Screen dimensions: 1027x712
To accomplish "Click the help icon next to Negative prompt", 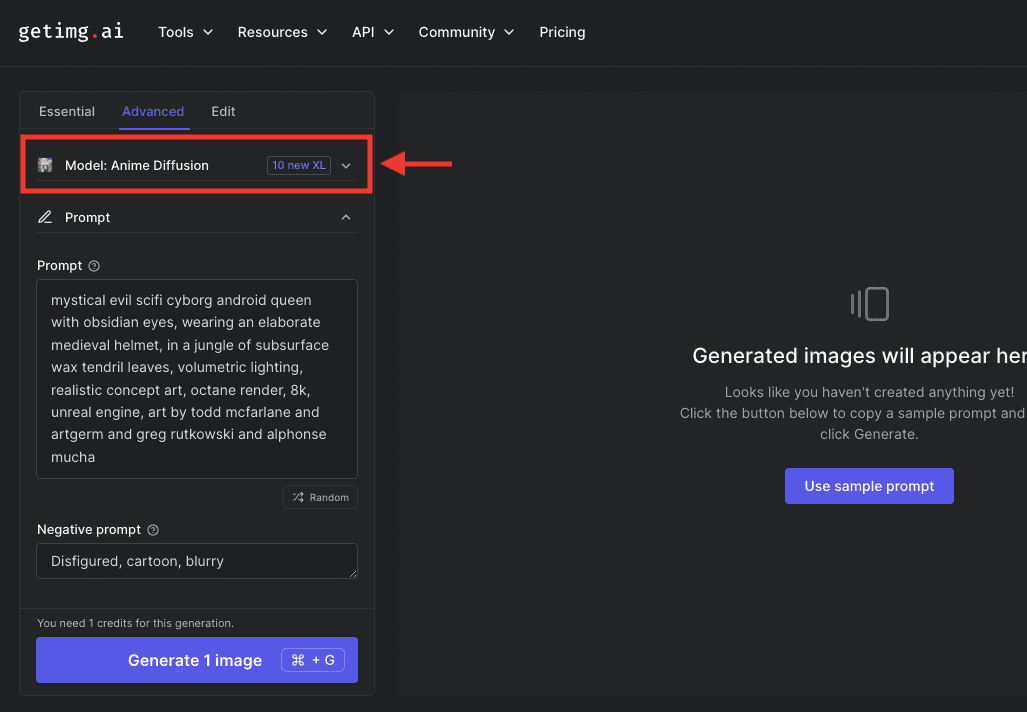I will 153,530.
